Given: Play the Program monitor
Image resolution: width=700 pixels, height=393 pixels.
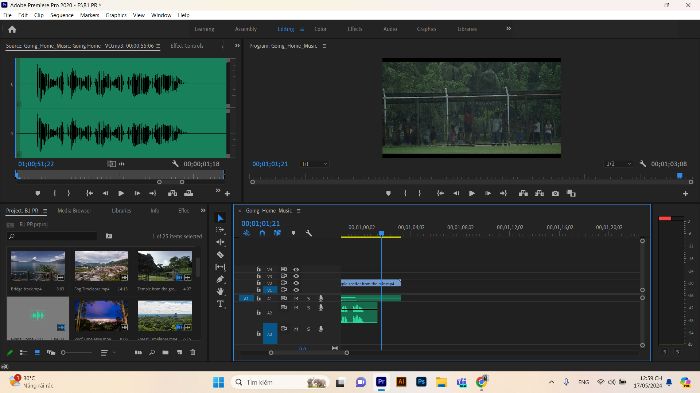Looking at the screenshot, I should pyautogui.click(x=471, y=193).
